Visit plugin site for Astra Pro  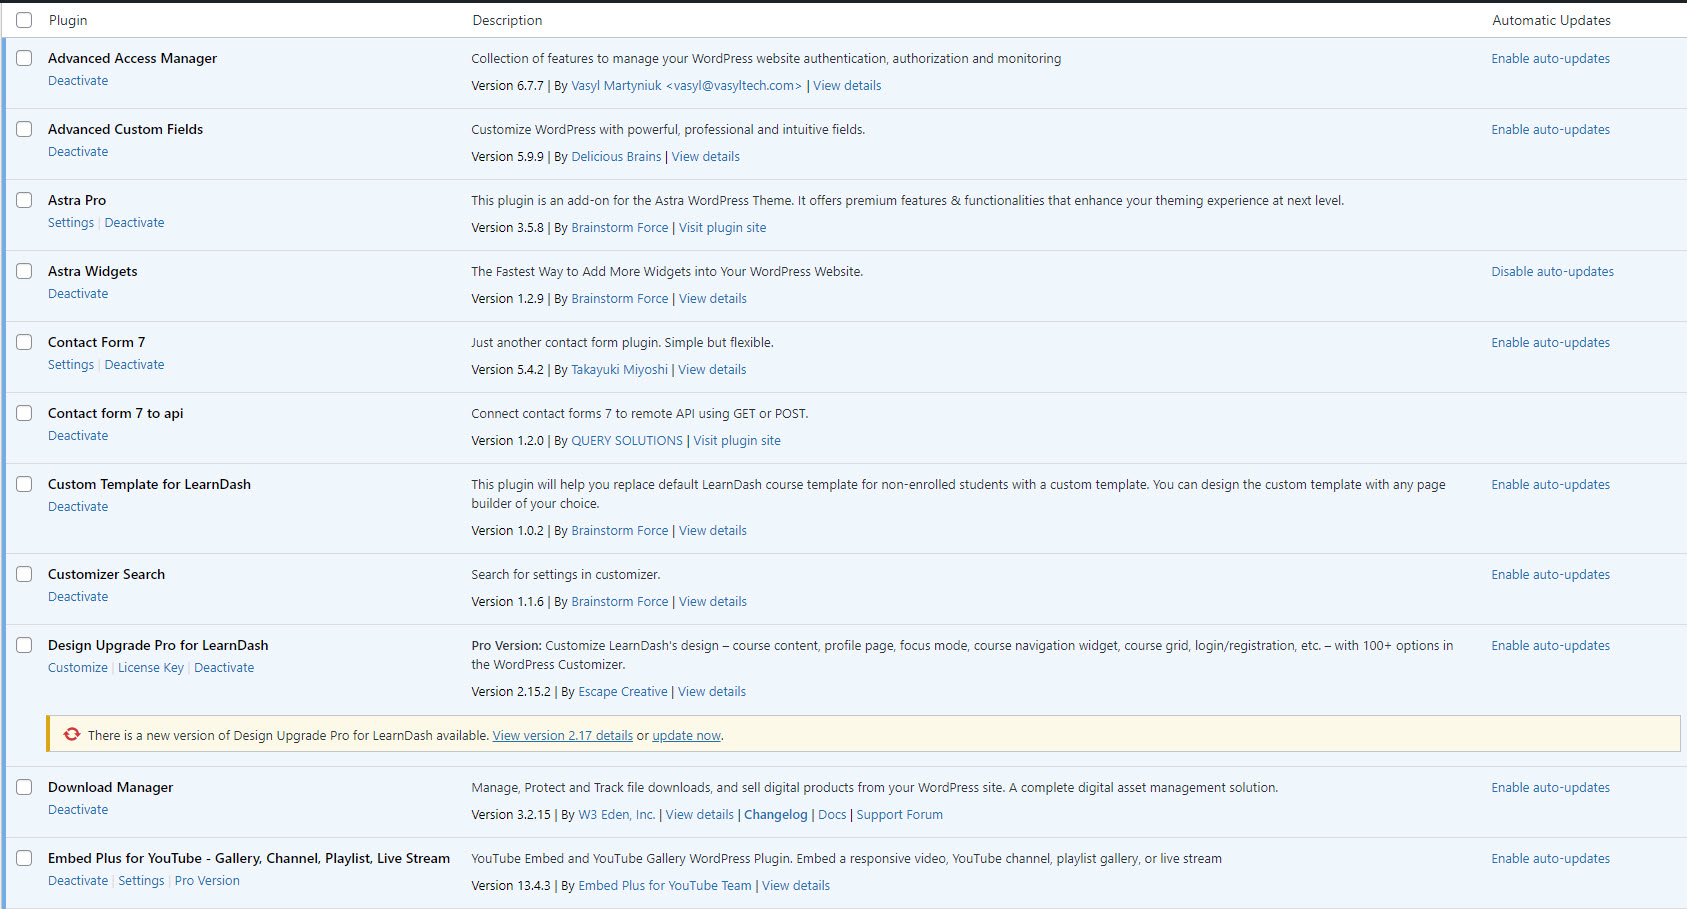tap(723, 228)
